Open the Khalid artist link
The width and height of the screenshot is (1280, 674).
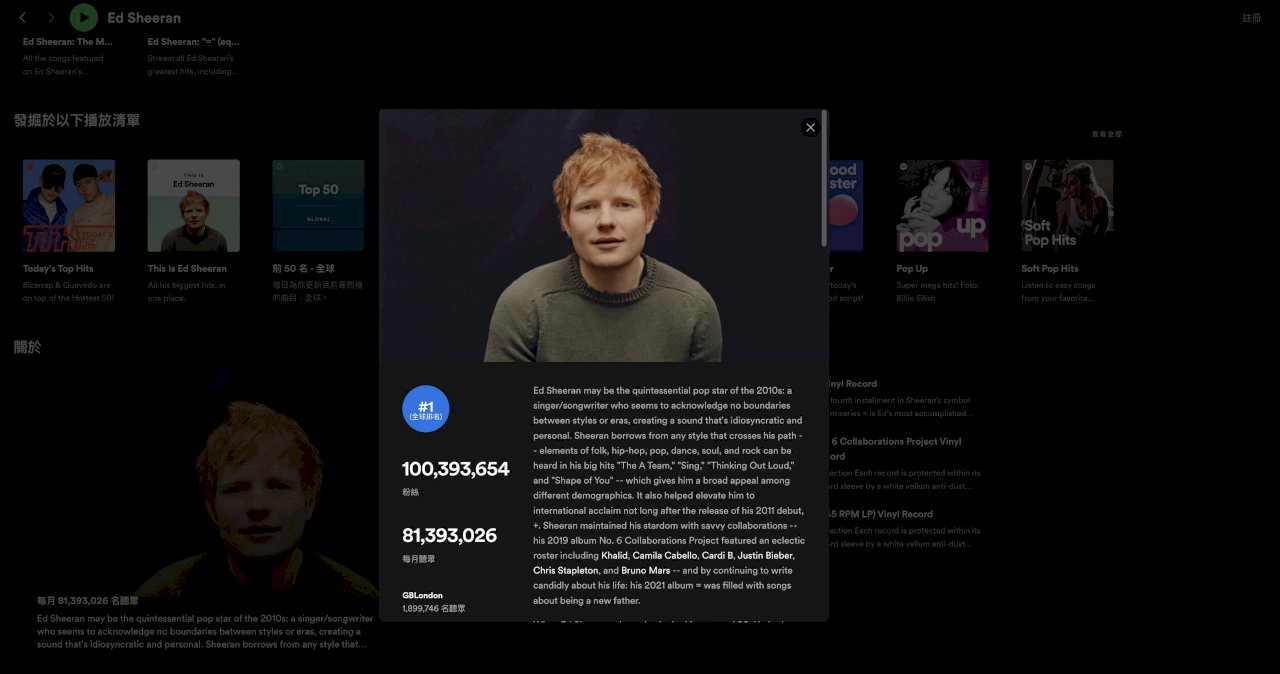click(614, 555)
